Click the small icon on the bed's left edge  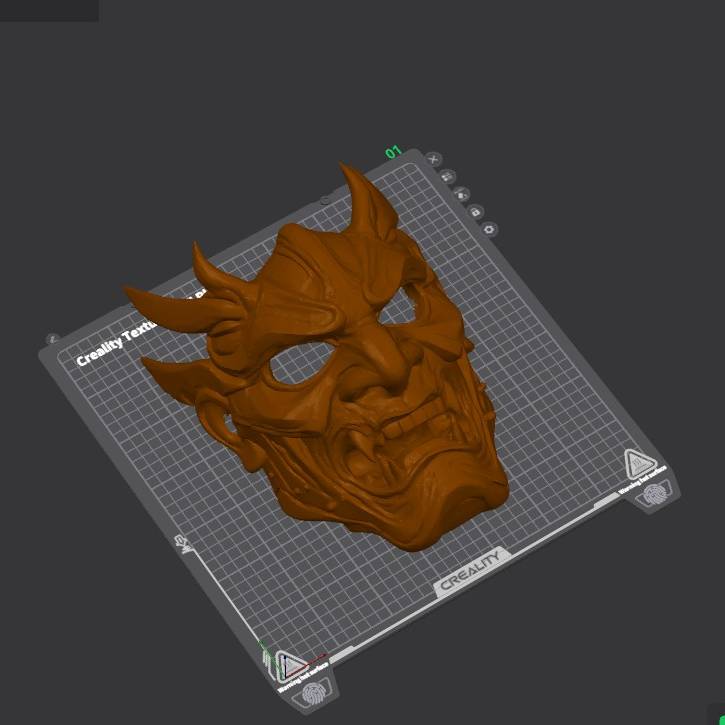(x=184, y=545)
